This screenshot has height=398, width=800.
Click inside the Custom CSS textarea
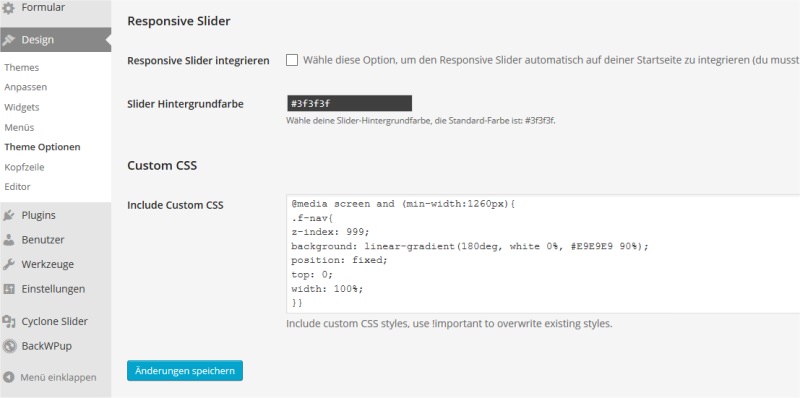coord(543,254)
